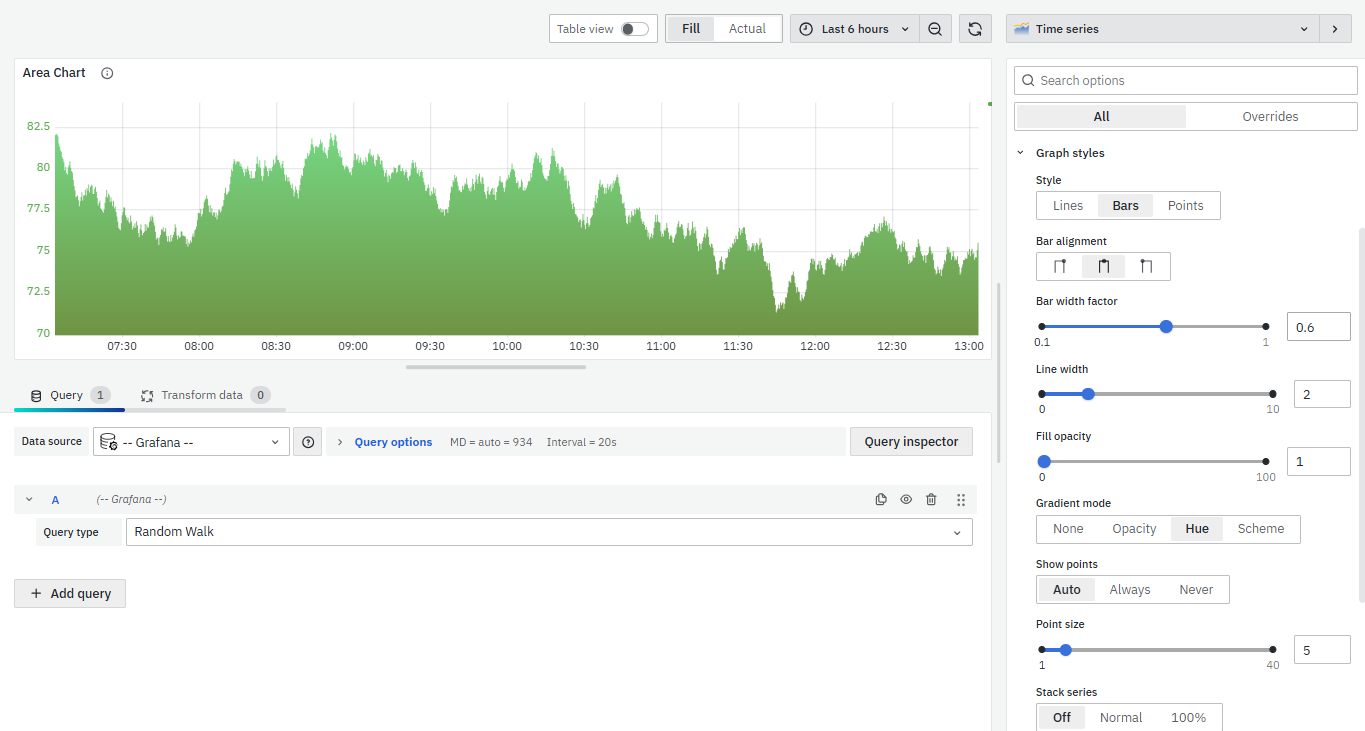
Task: Switch to the Transform data tab
Action: coord(202,395)
